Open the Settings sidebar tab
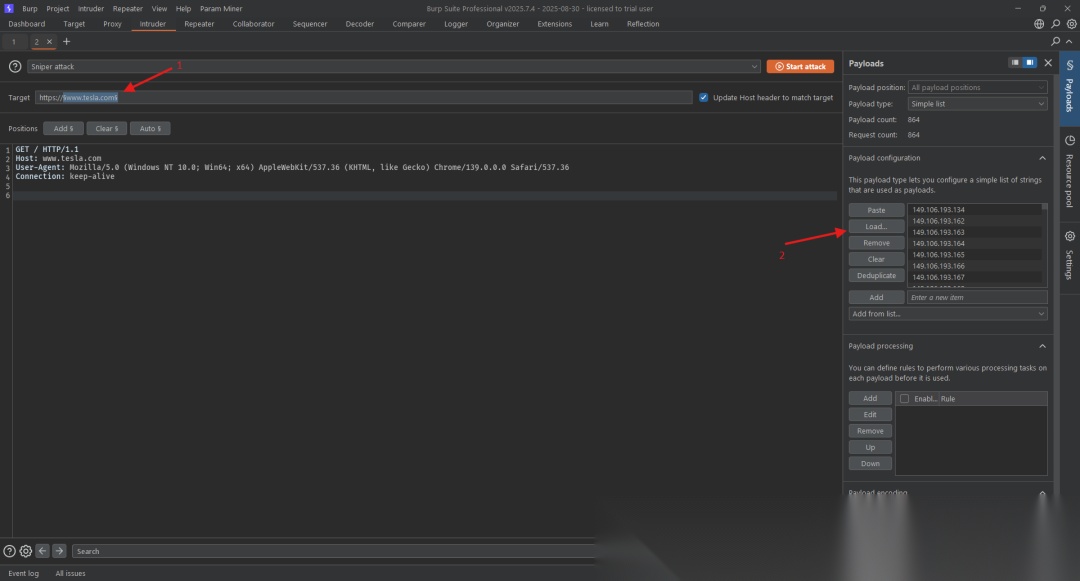The image size is (1080, 581). [1069, 256]
